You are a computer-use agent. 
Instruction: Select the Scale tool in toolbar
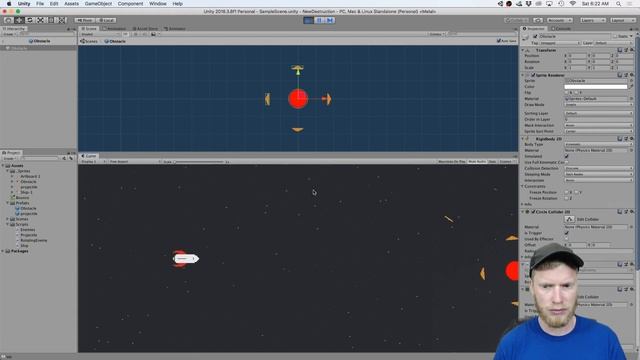click(x=40, y=20)
